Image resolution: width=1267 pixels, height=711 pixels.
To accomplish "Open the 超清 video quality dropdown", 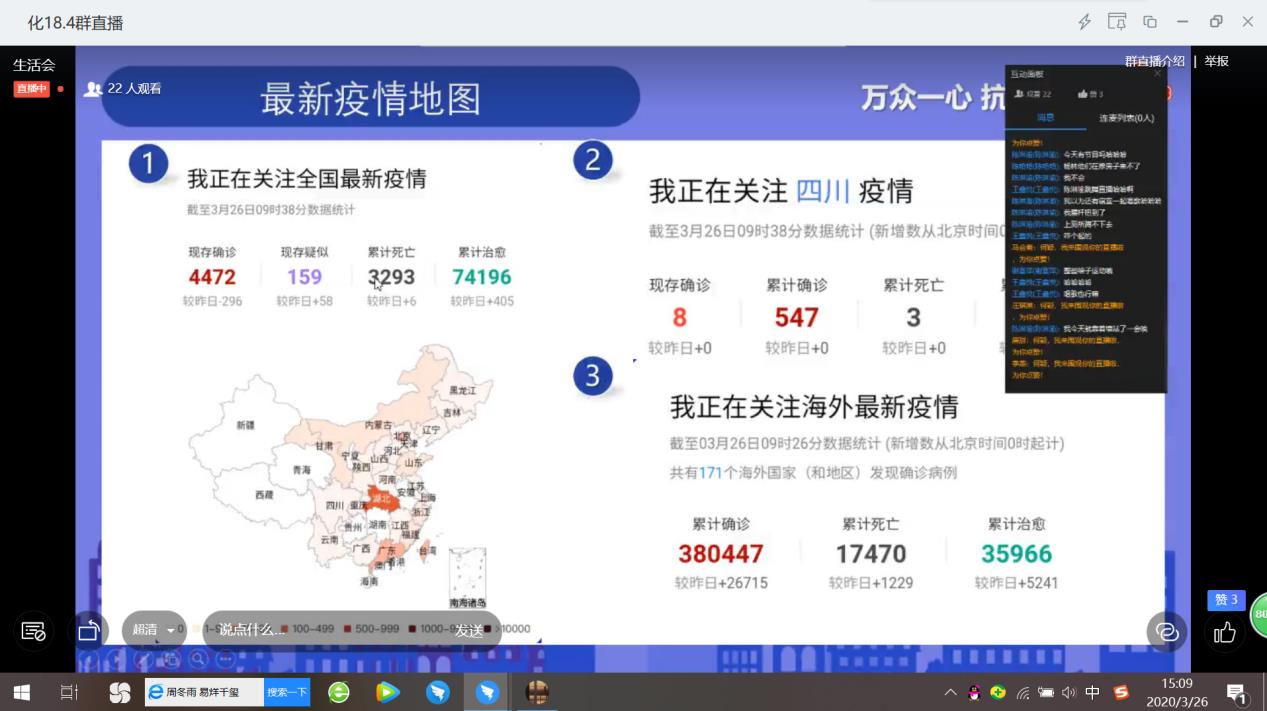I will (x=155, y=630).
